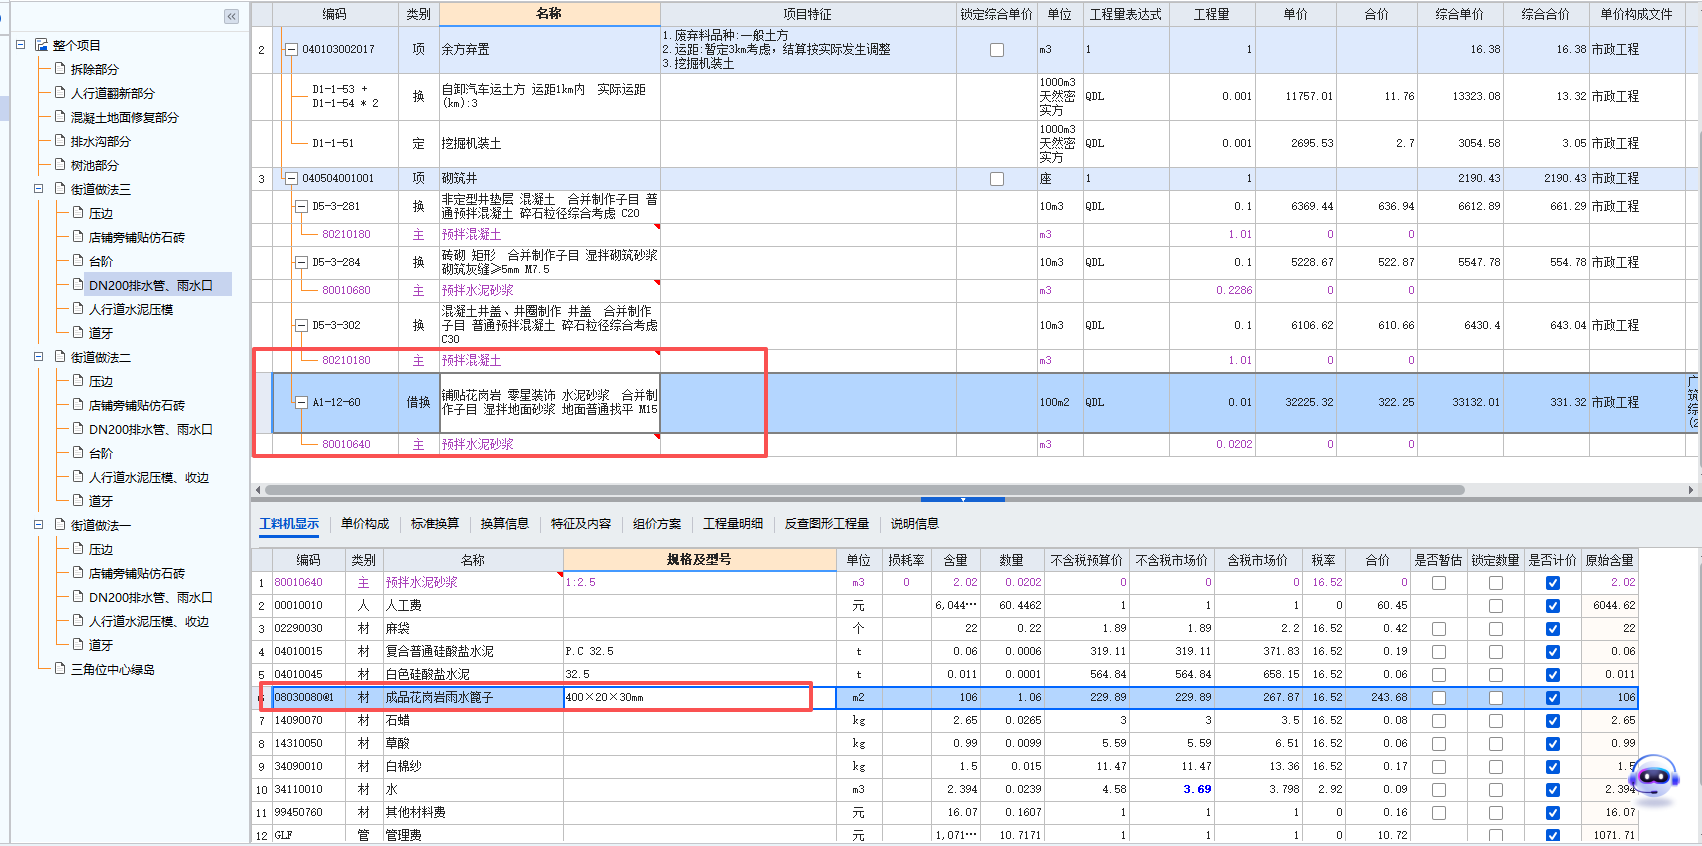Click the 80010640 code in bottom table

click(298, 582)
